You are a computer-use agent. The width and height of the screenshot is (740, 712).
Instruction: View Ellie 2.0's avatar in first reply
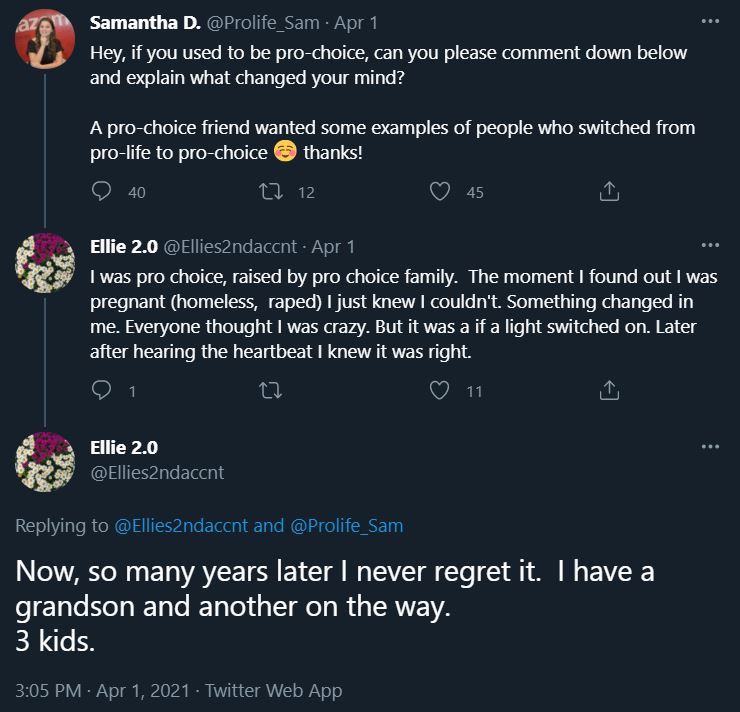tap(45, 263)
